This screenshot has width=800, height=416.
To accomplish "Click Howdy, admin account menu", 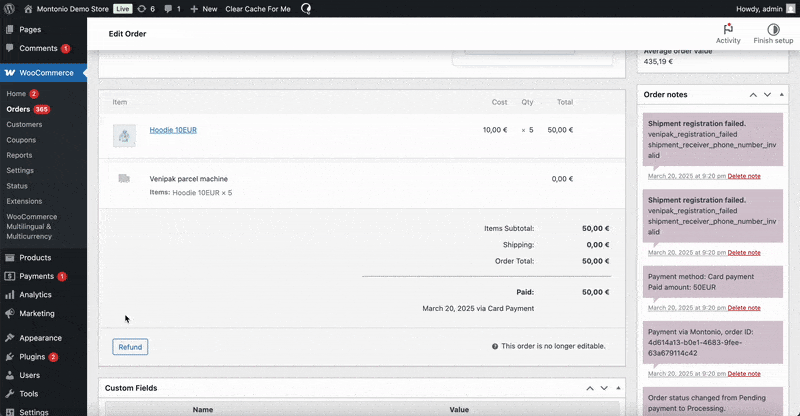I will [759, 9].
